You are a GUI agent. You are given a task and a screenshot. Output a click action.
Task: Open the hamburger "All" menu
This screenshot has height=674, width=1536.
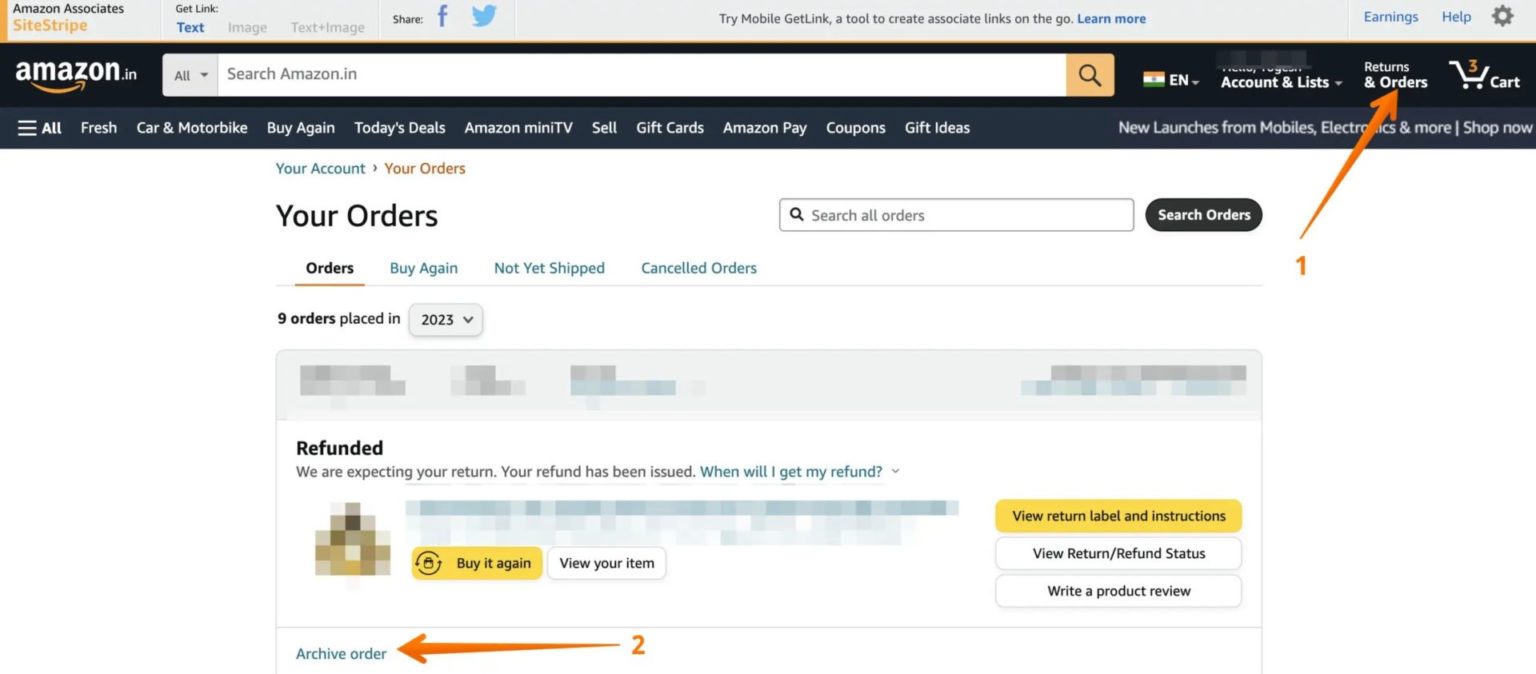pos(39,127)
